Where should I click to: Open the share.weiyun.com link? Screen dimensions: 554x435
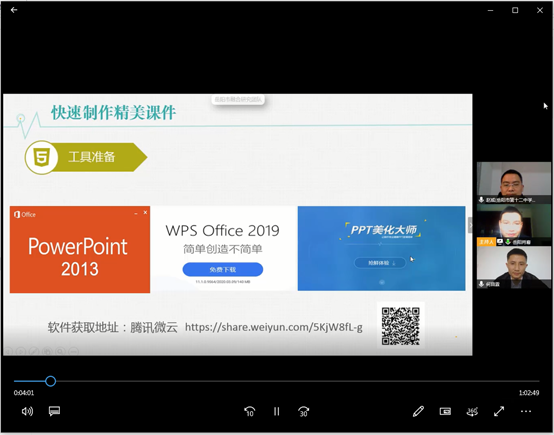(274, 327)
